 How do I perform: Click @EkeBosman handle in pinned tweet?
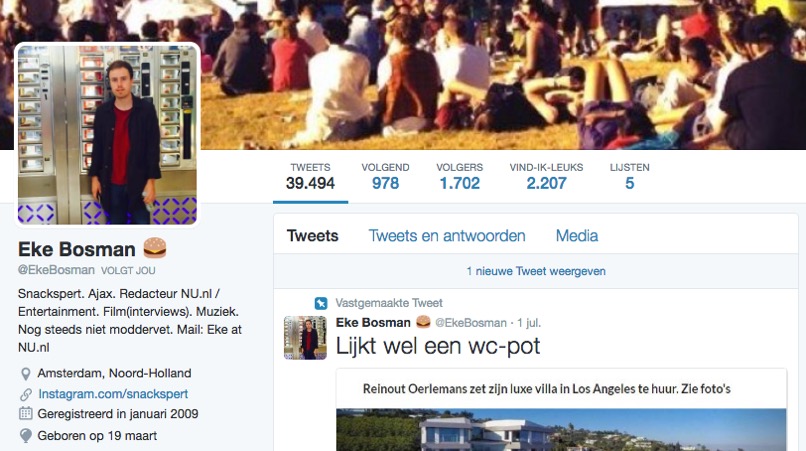471,323
